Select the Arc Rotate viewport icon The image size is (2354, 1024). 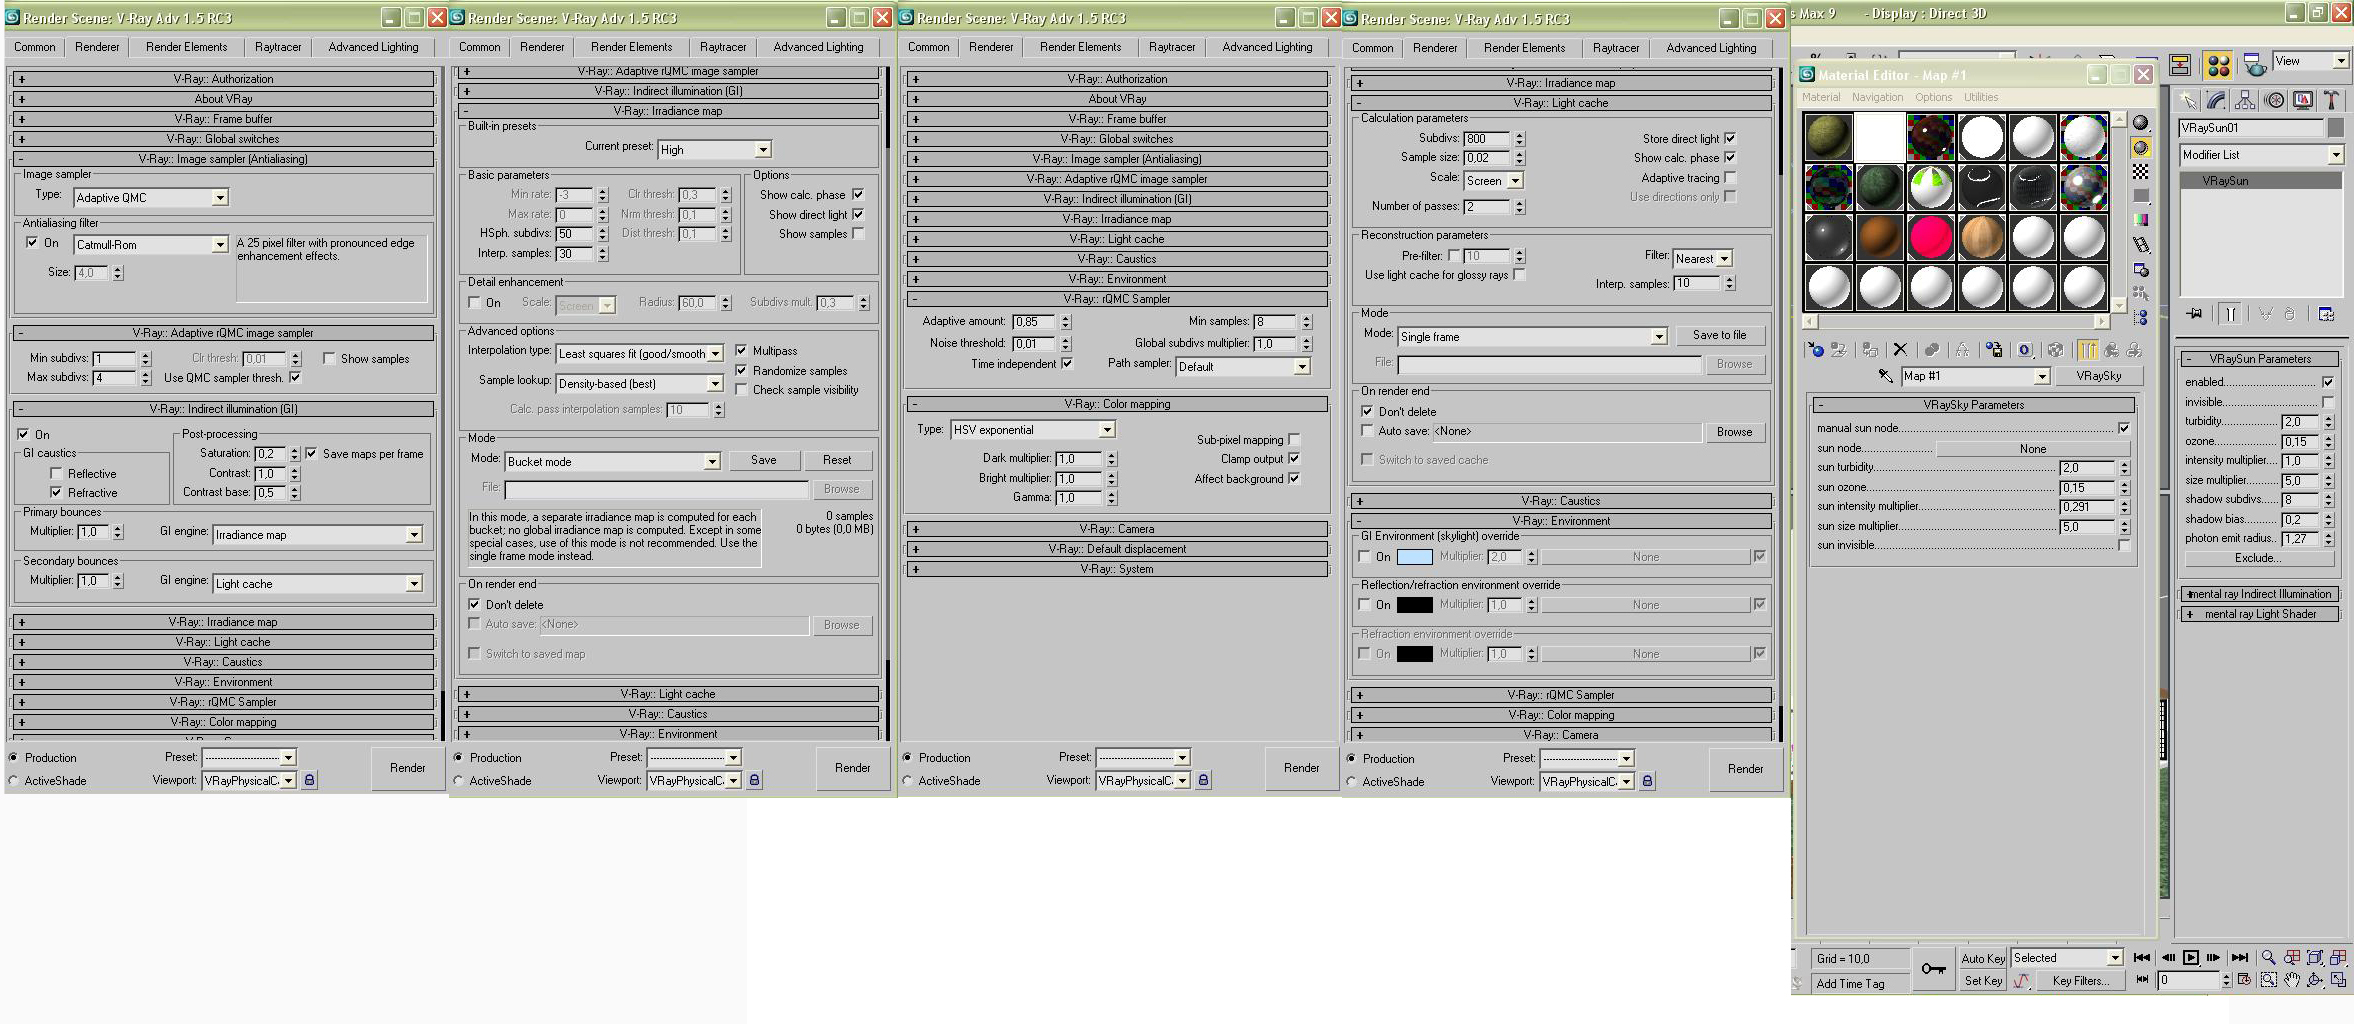[x=2315, y=980]
